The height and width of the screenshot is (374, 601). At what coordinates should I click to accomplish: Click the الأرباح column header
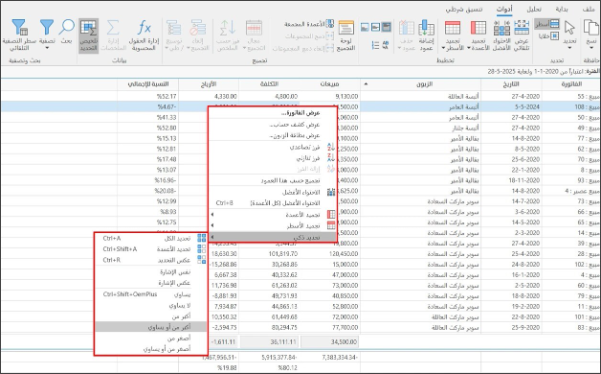[x=208, y=84]
